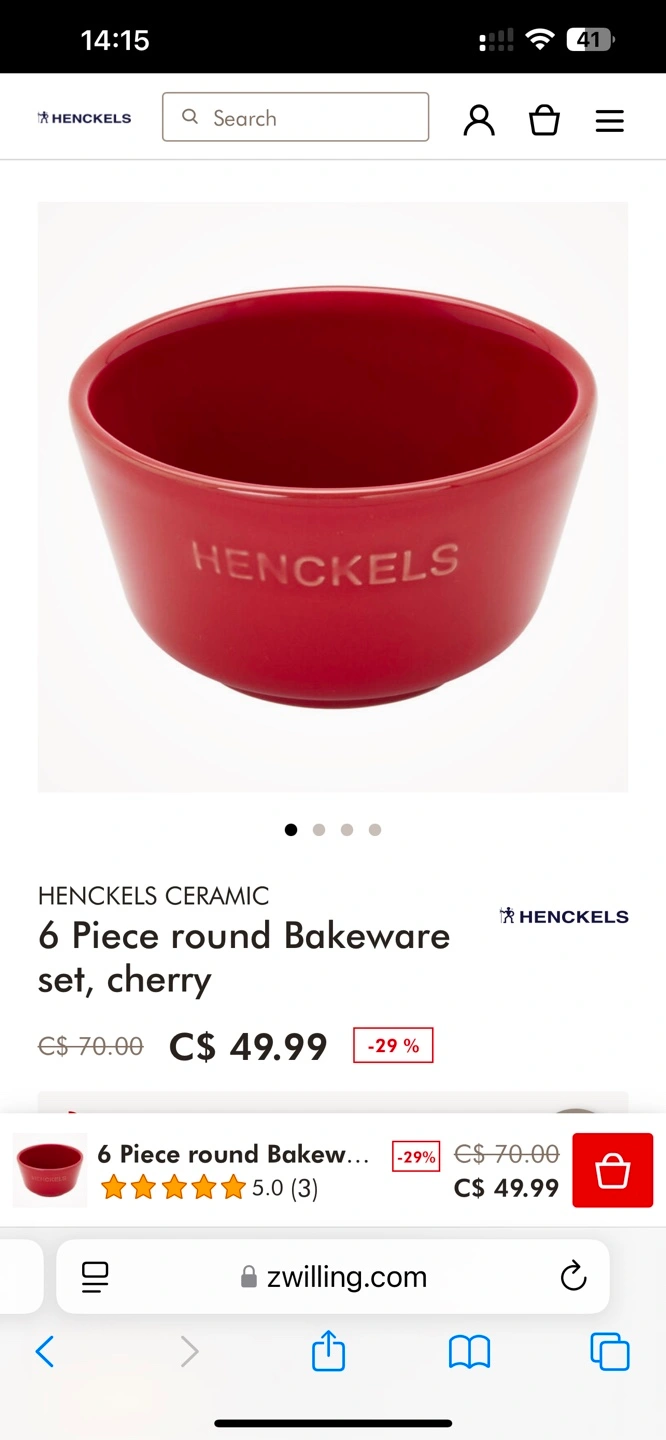Open Safari page settings reader icon
This screenshot has height=1440, width=666.
tap(95, 1277)
